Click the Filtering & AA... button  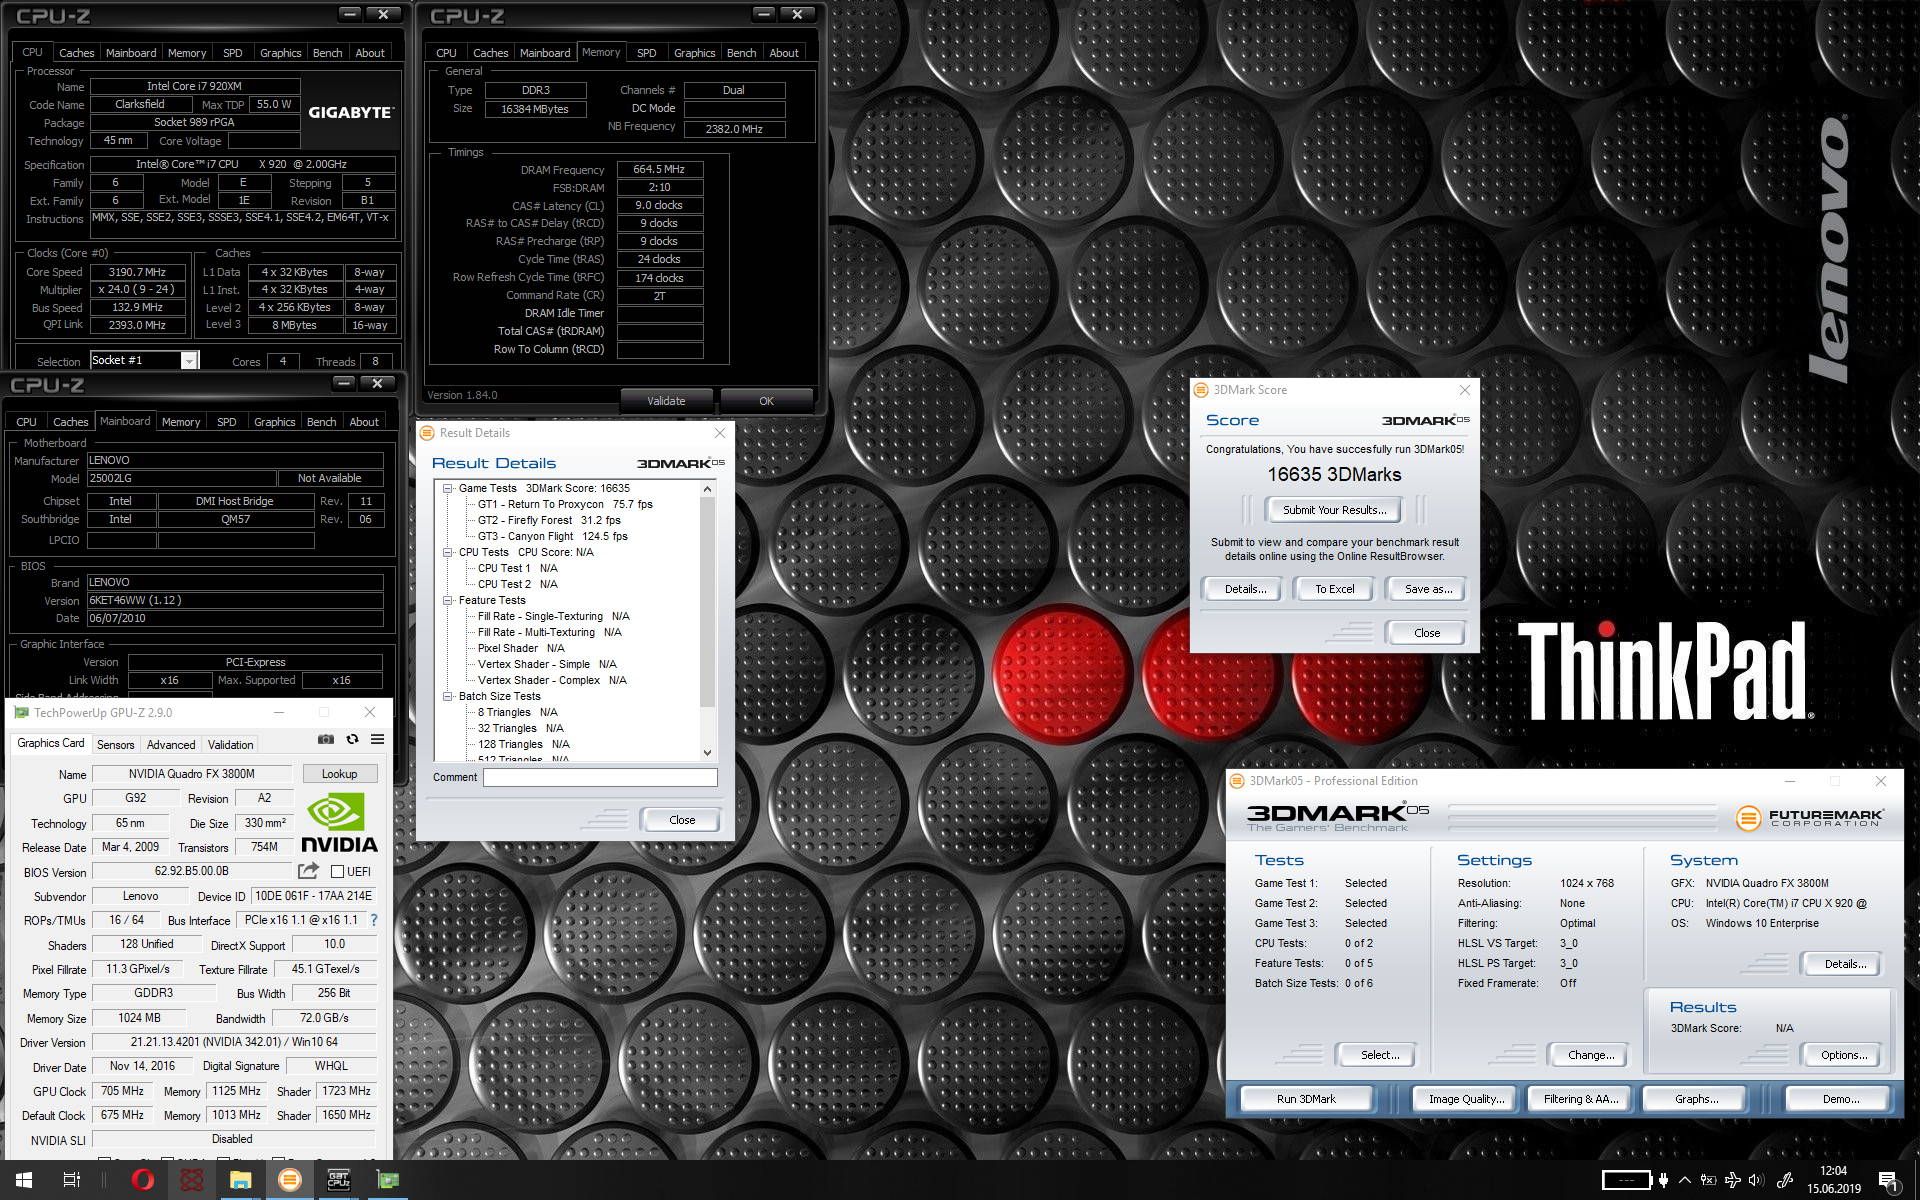tap(1580, 1098)
